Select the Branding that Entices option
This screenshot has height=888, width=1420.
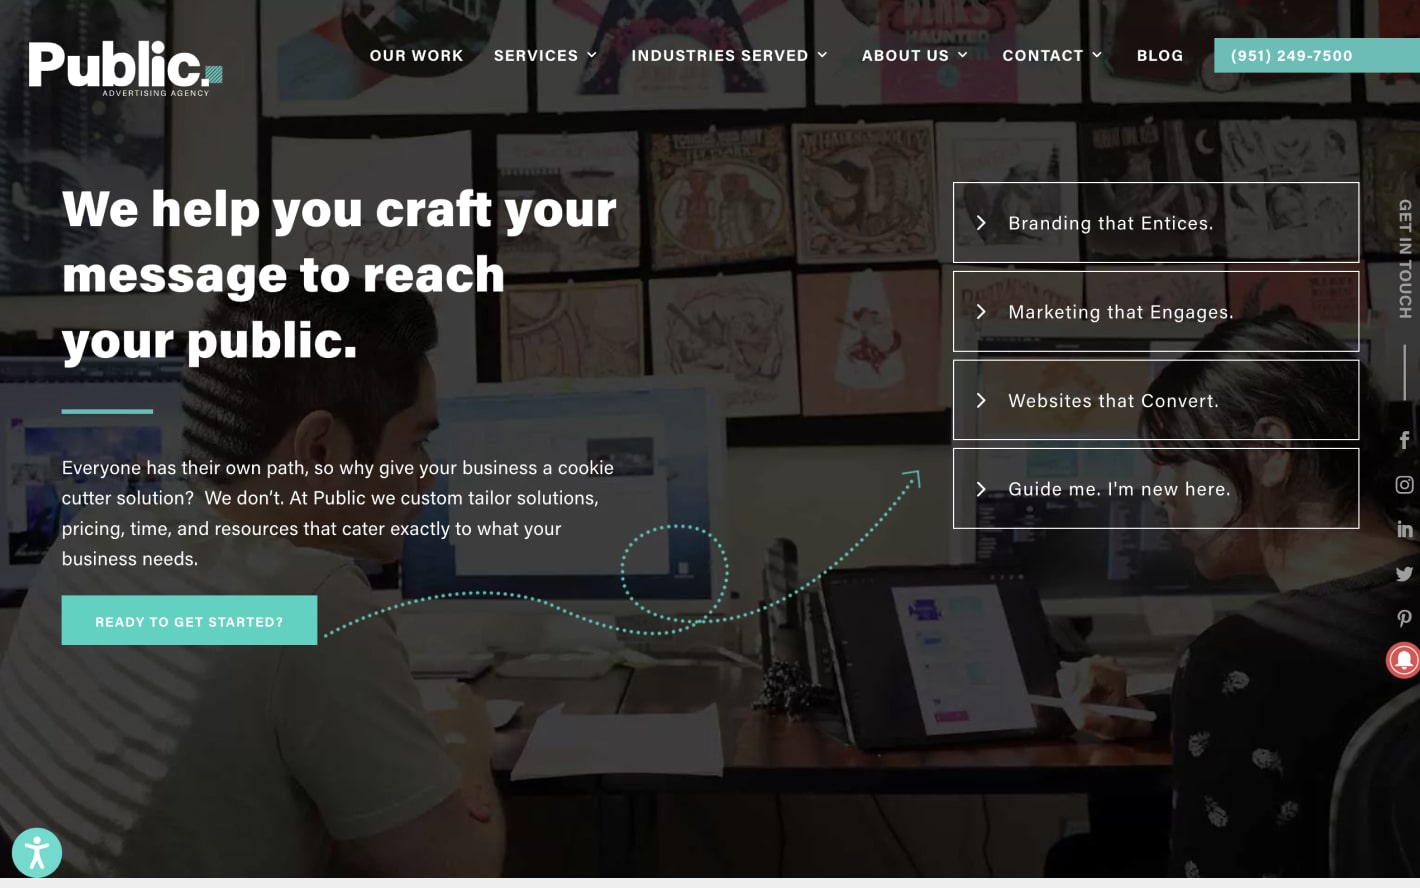pyautogui.click(x=1156, y=223)
